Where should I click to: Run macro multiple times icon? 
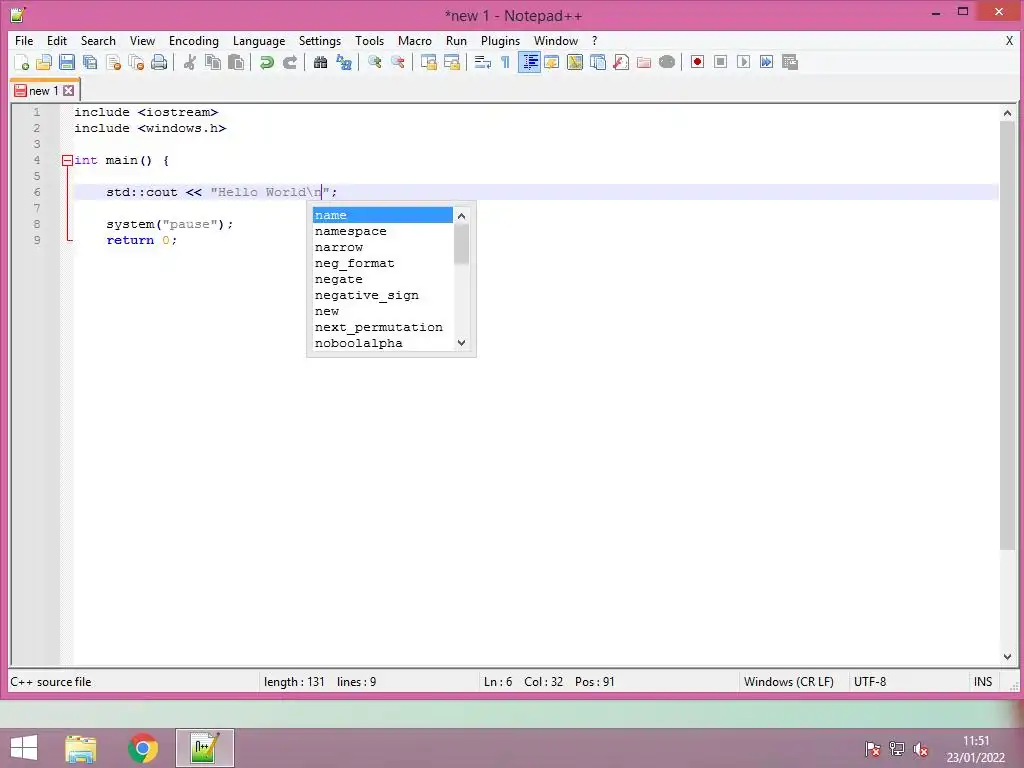766,62
